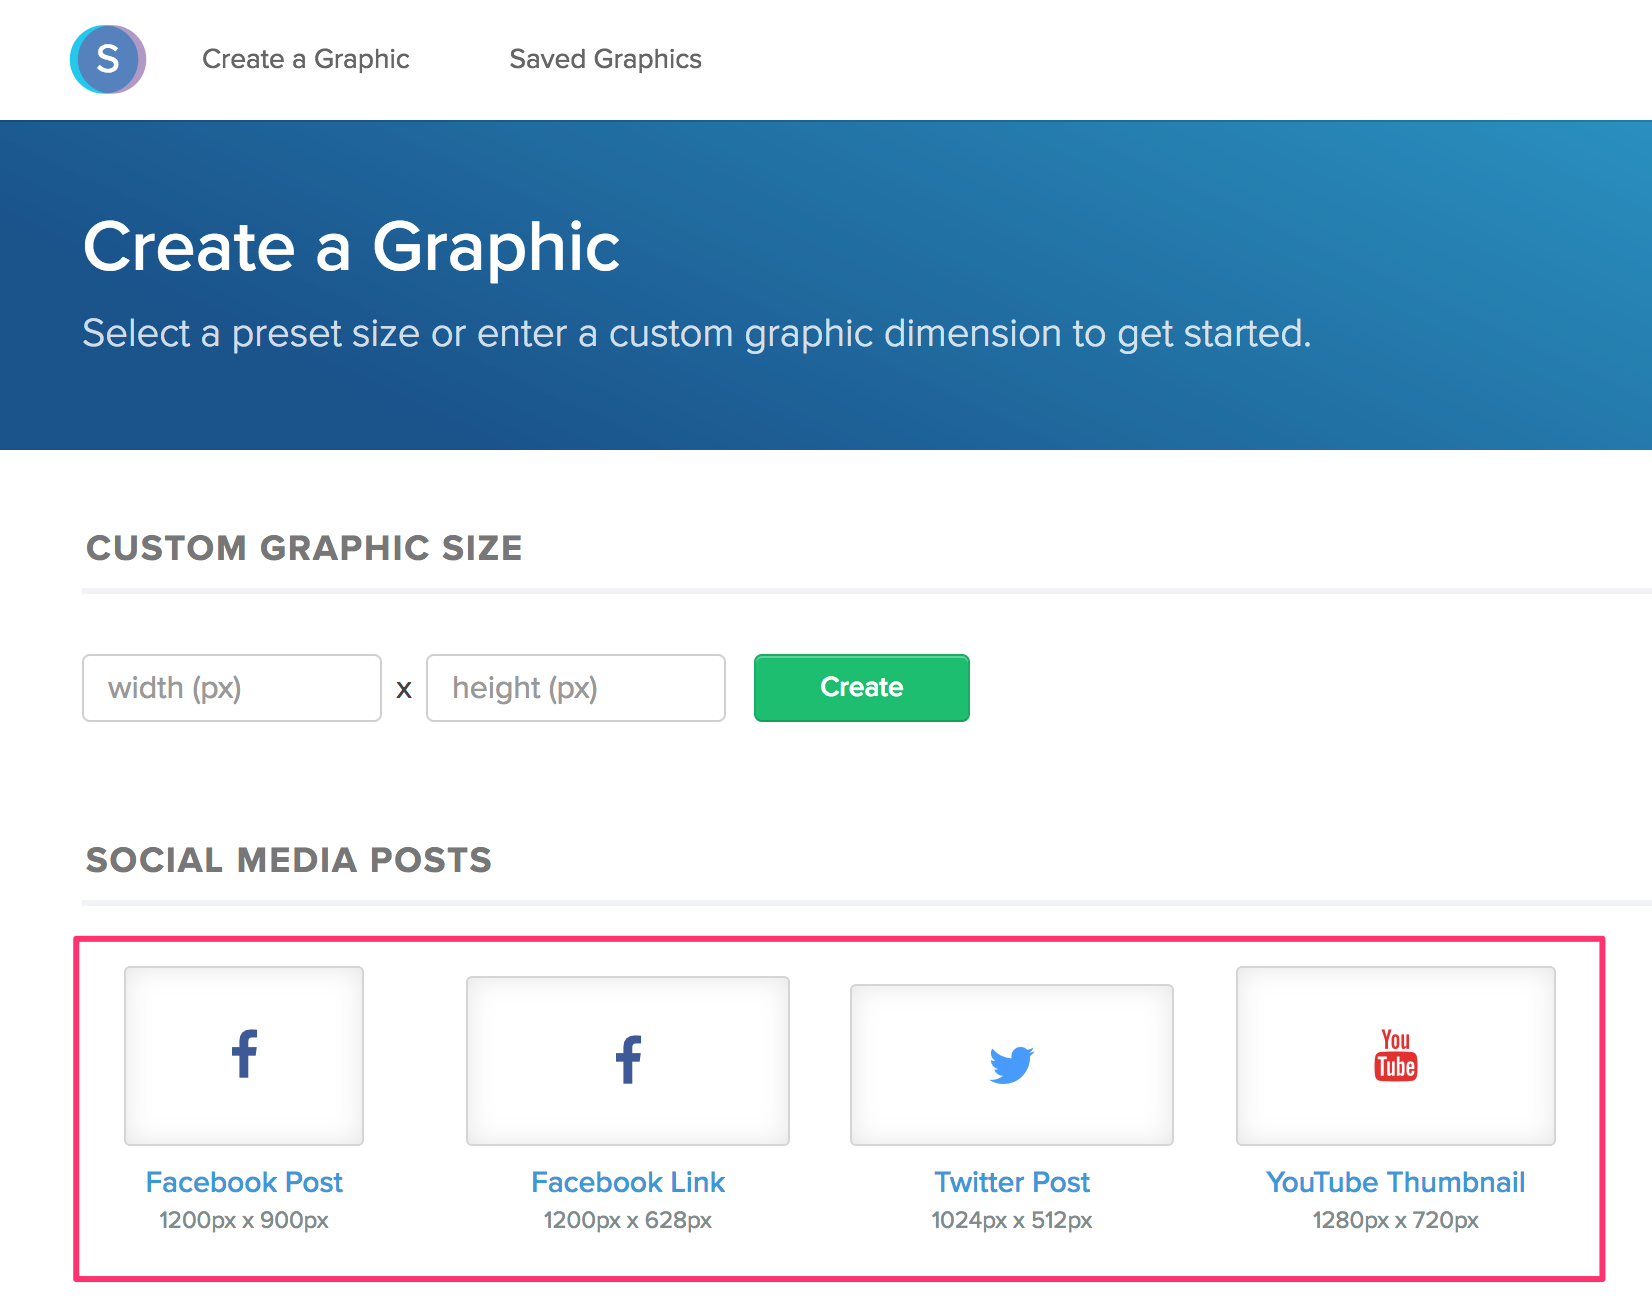Click the banner subtitle about preset sizes
Screen dimensions: 1652x1310
point(697,334)
